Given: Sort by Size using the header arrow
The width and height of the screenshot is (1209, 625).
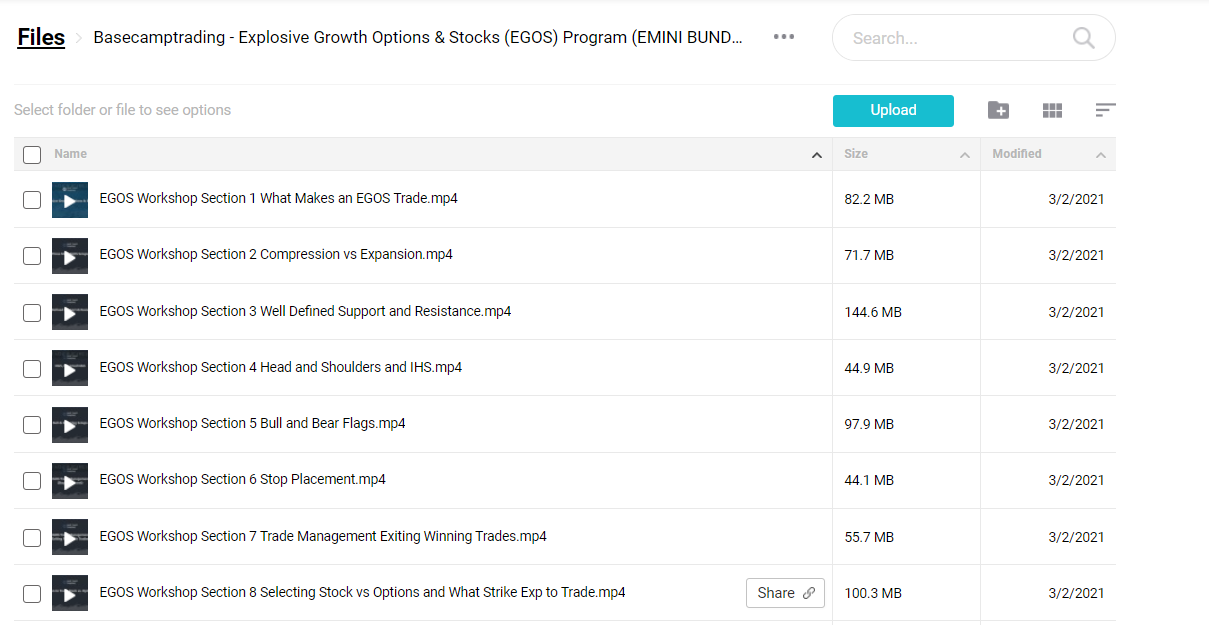Looking at the screenshot, I should pyautogui.click(x=965, y=155).
